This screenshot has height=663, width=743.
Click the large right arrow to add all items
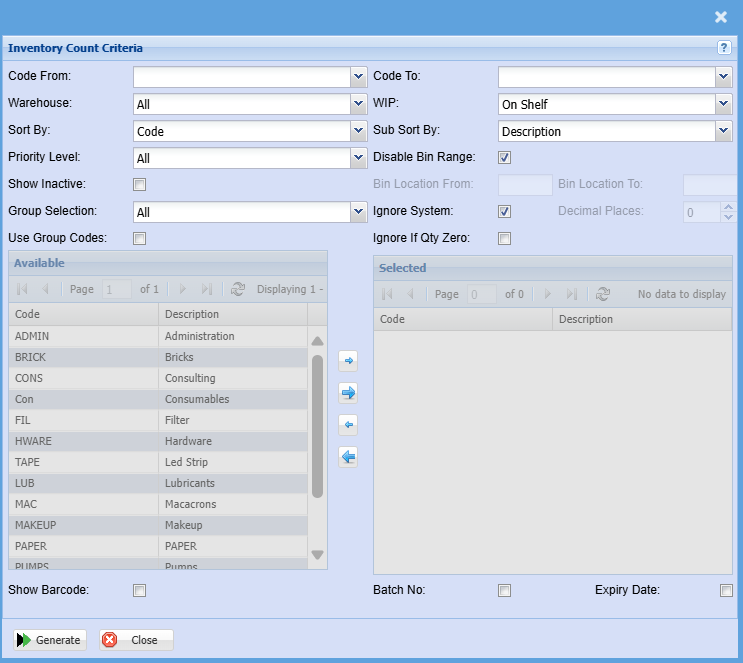(348, 392)
